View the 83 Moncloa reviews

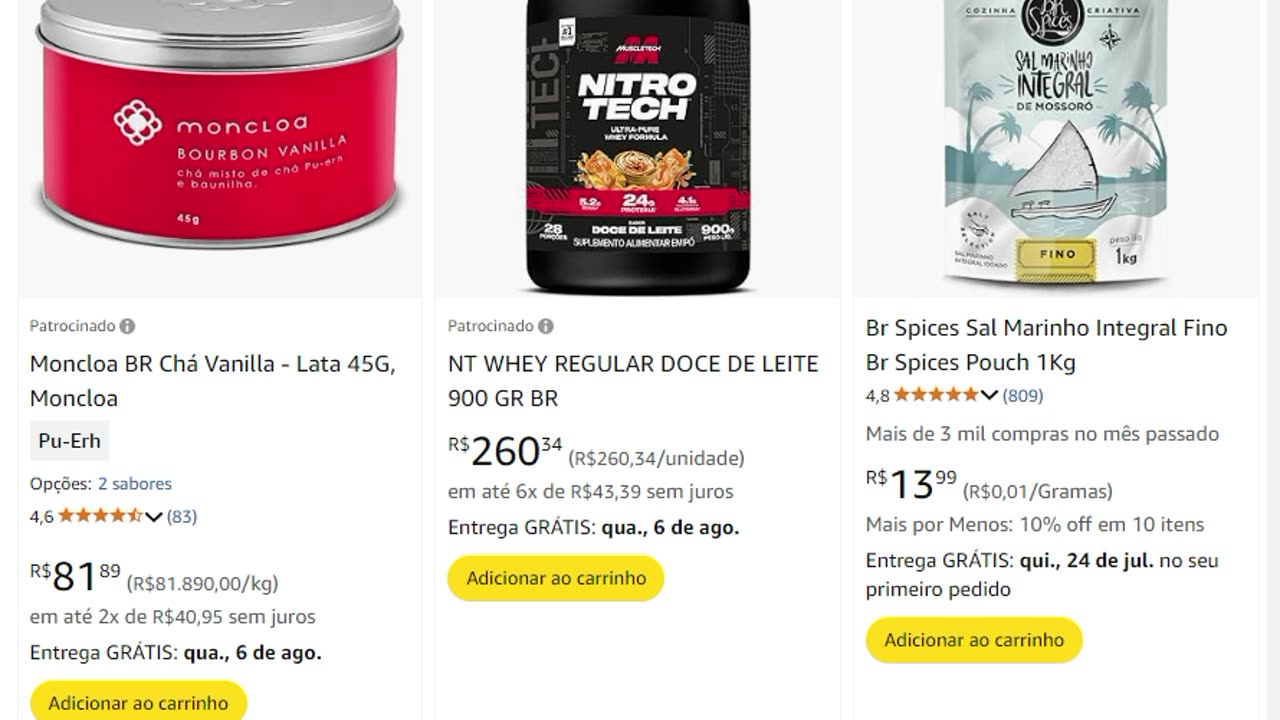coord(182,517)
